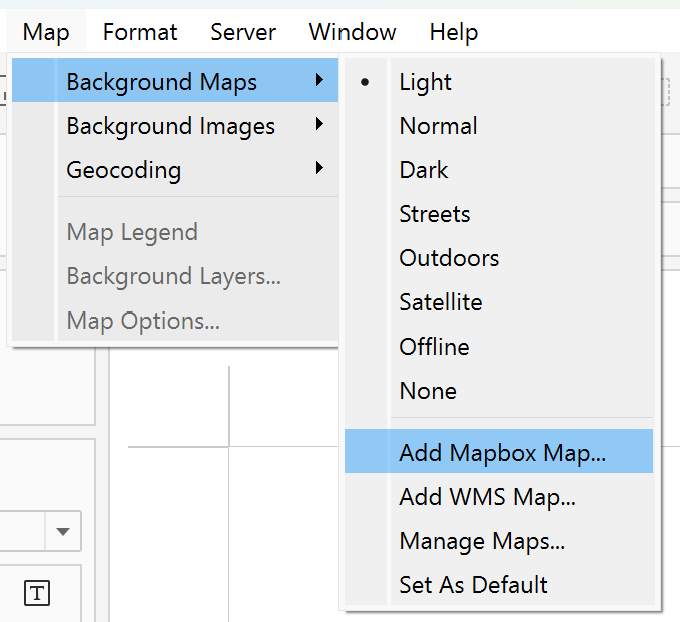This screenshot has height=622, width=680.
Task: Open the Server menu
Action: (x=243, y=32)
